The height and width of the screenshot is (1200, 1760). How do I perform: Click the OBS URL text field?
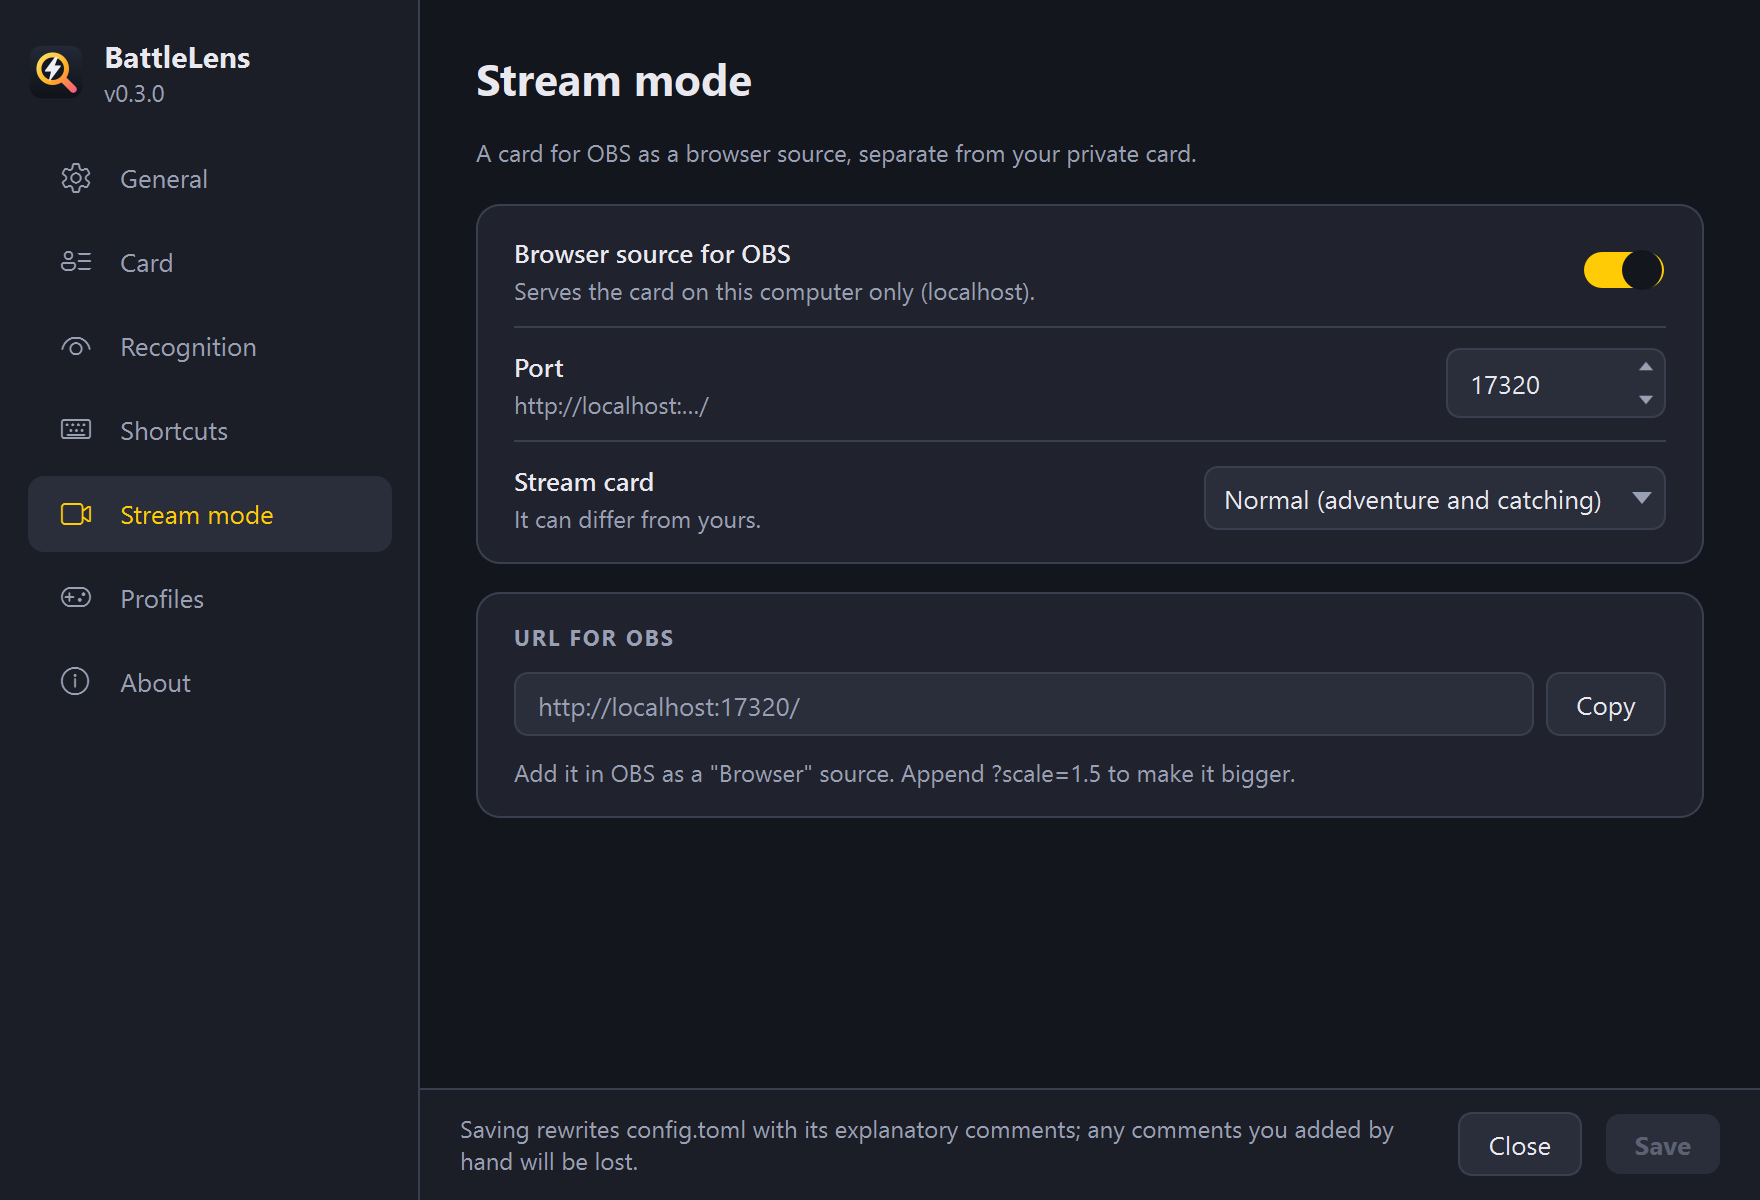click(x=1023, y=704)
